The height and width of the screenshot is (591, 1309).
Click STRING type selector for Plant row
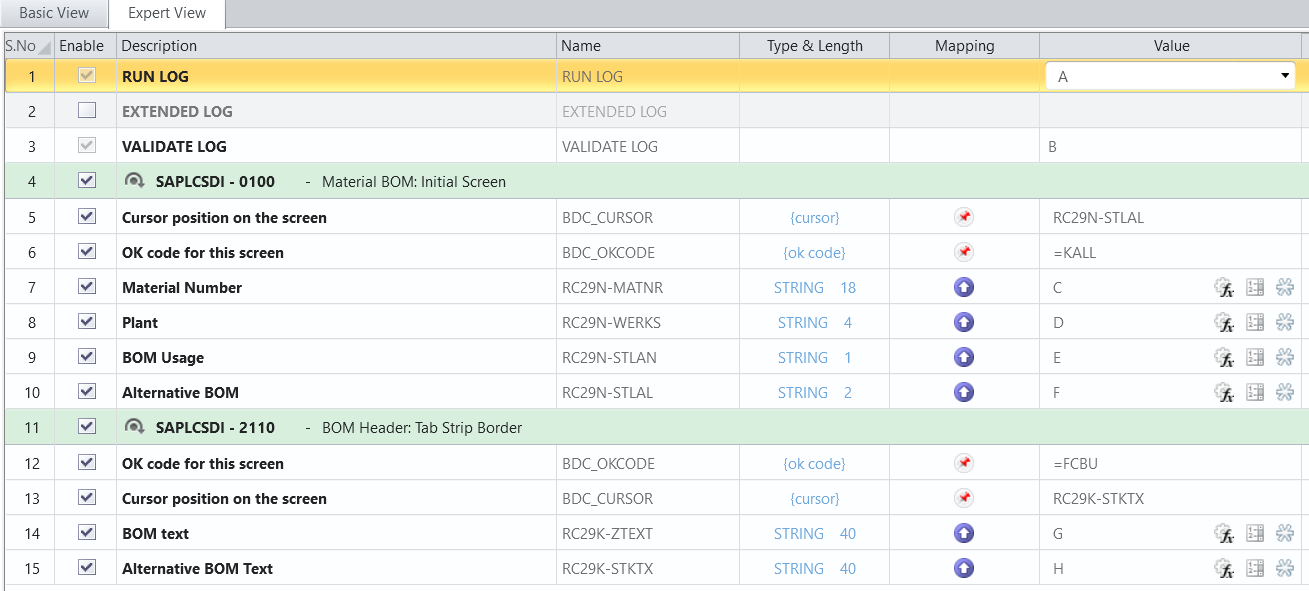(802, 323)
